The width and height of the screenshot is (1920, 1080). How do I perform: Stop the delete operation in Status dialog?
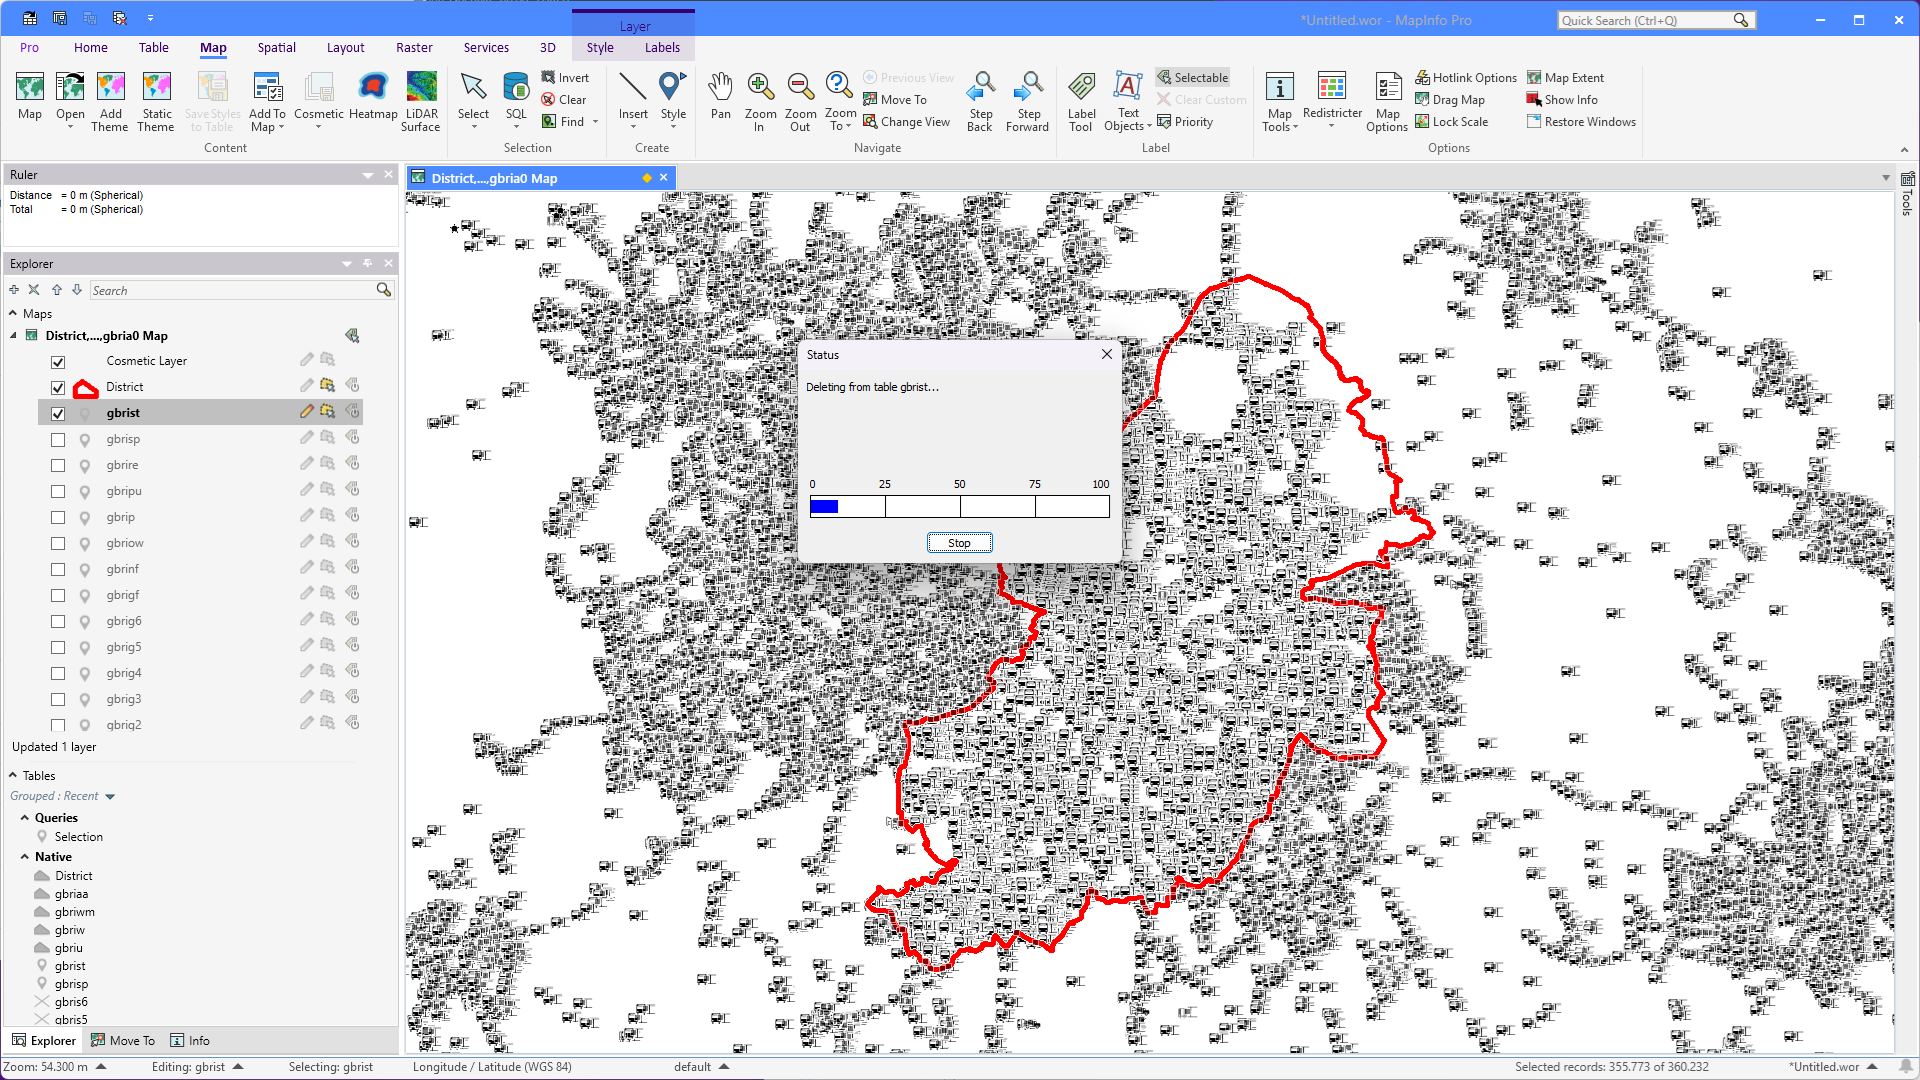(959, 543)
